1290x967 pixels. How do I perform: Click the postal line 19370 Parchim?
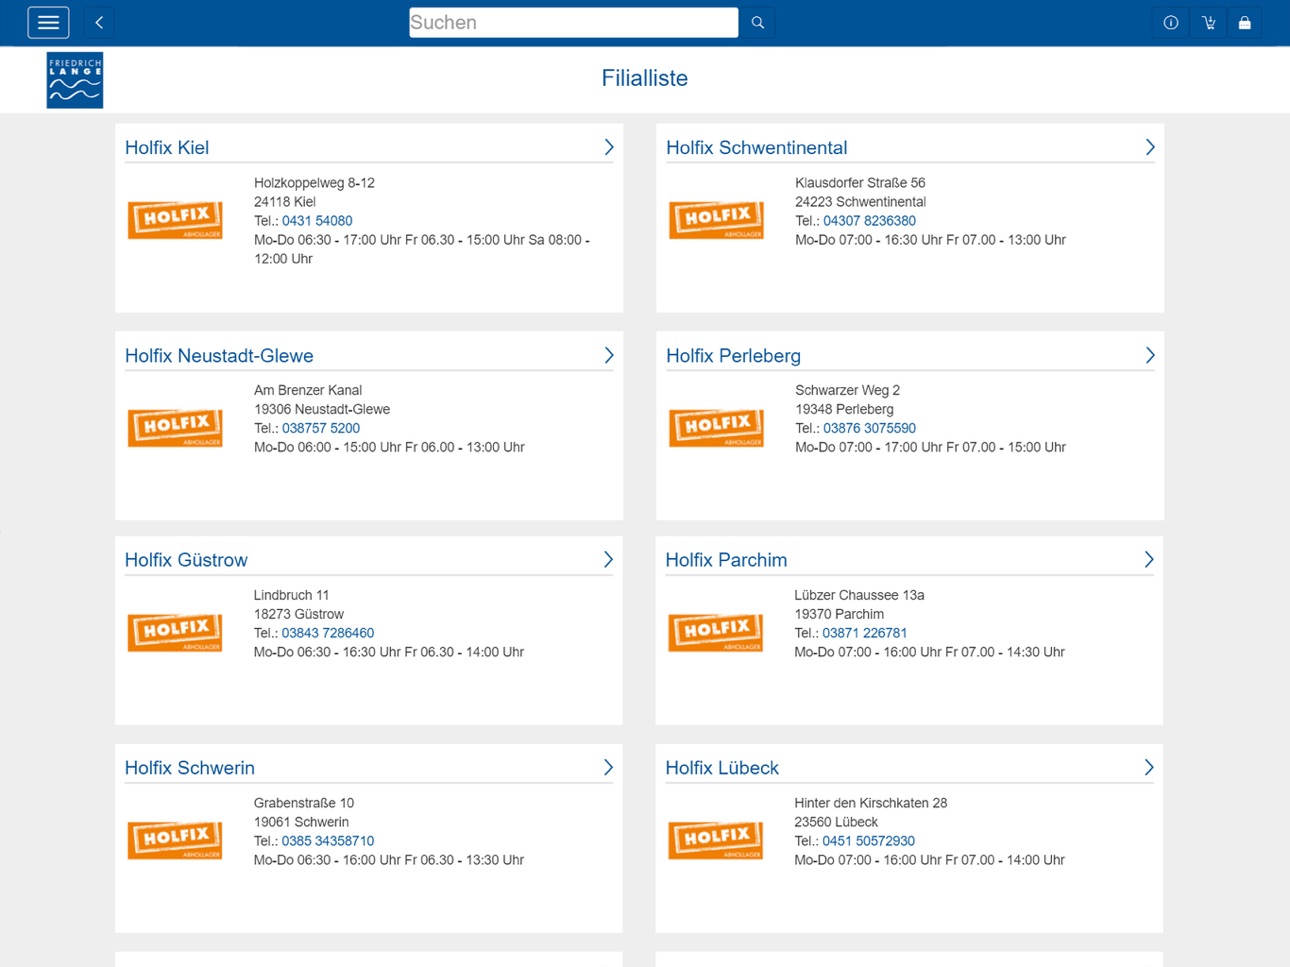tap(839, 614)
